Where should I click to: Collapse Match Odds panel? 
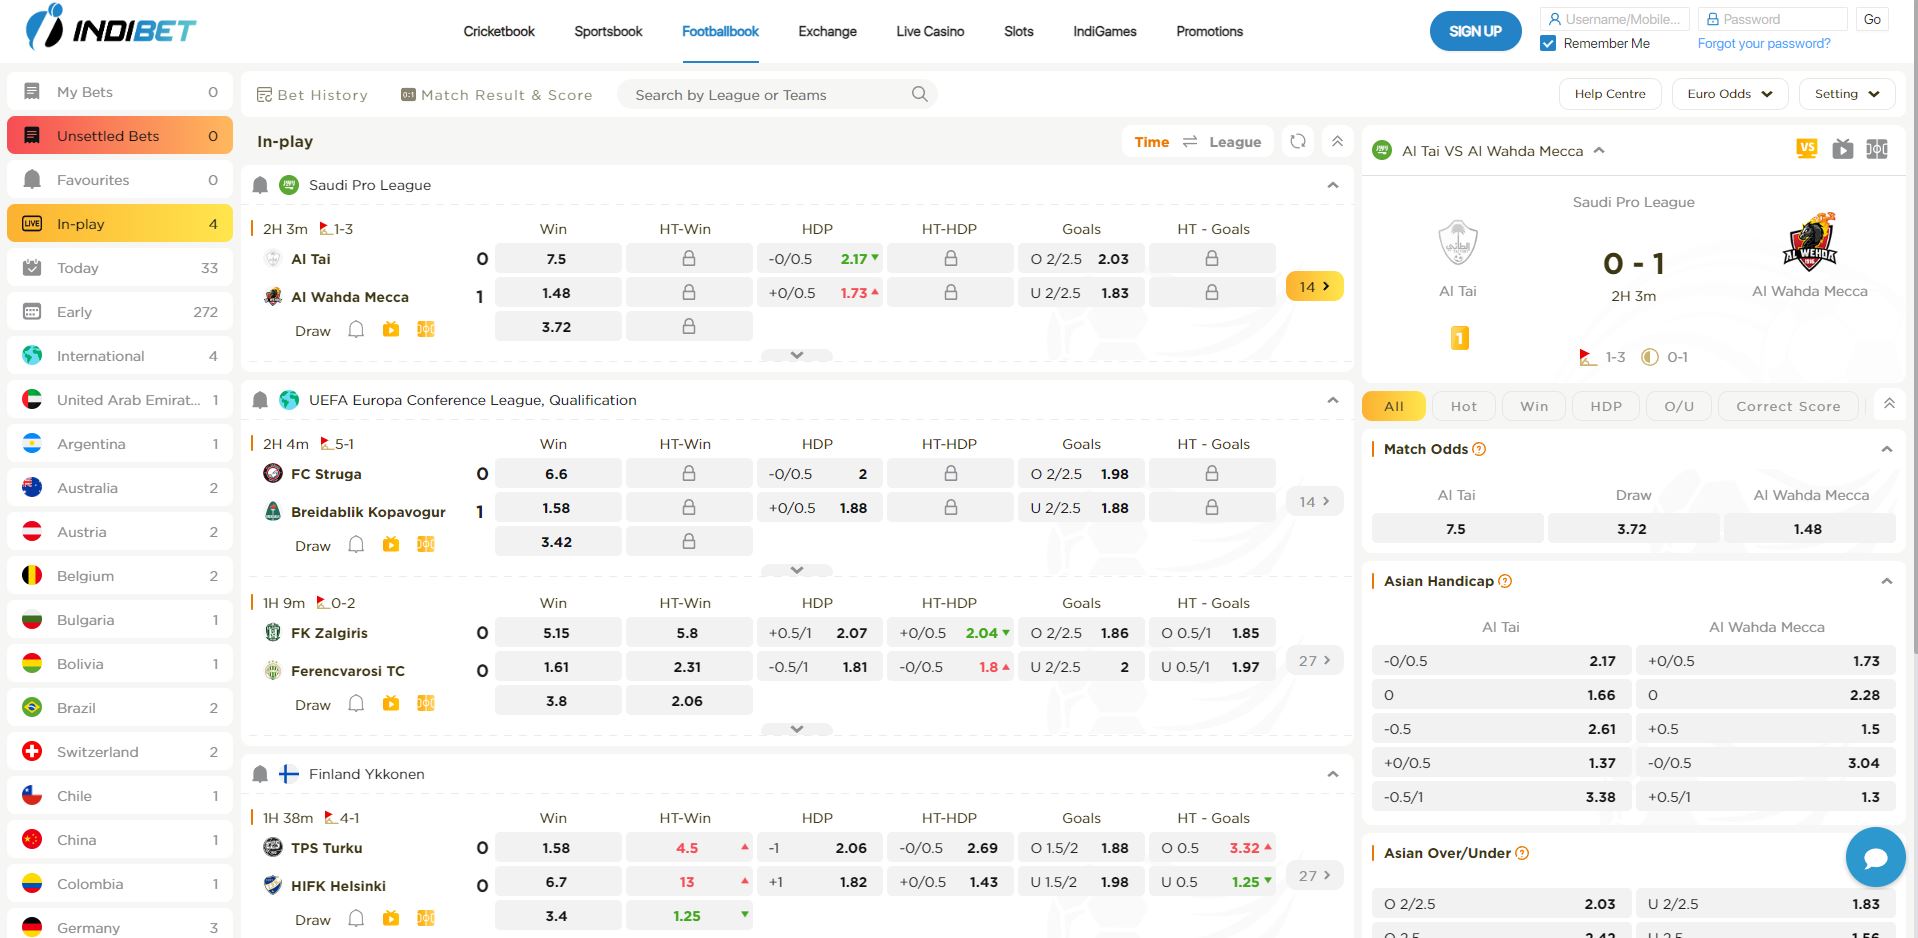click(x=1886, y=449)
